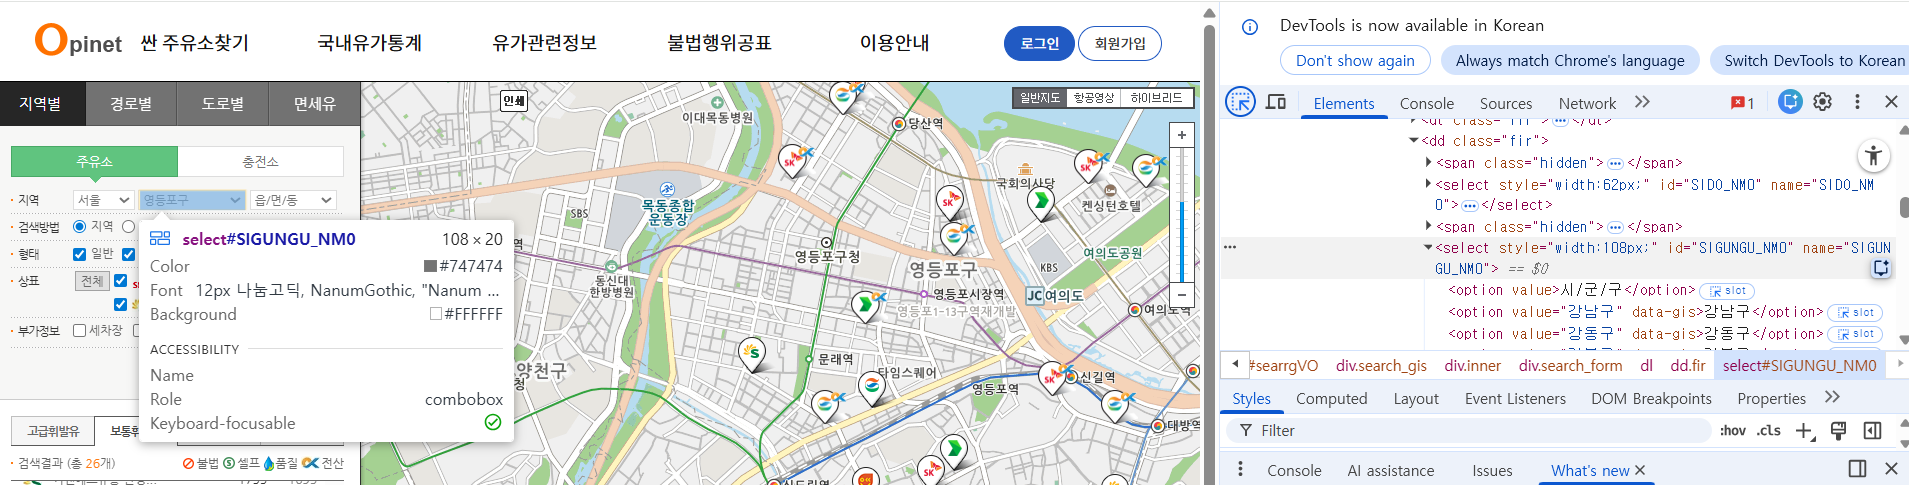
Task: Switch to the 경로별 tab
Action: 131,103
